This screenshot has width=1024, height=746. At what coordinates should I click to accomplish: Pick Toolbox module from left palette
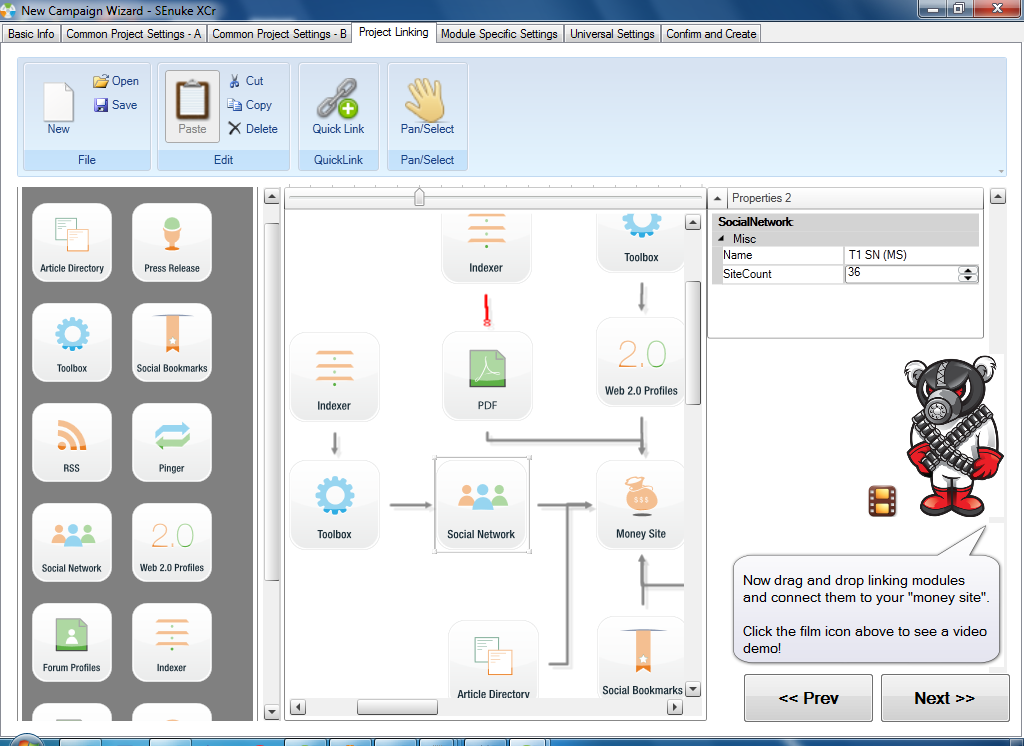72,342
